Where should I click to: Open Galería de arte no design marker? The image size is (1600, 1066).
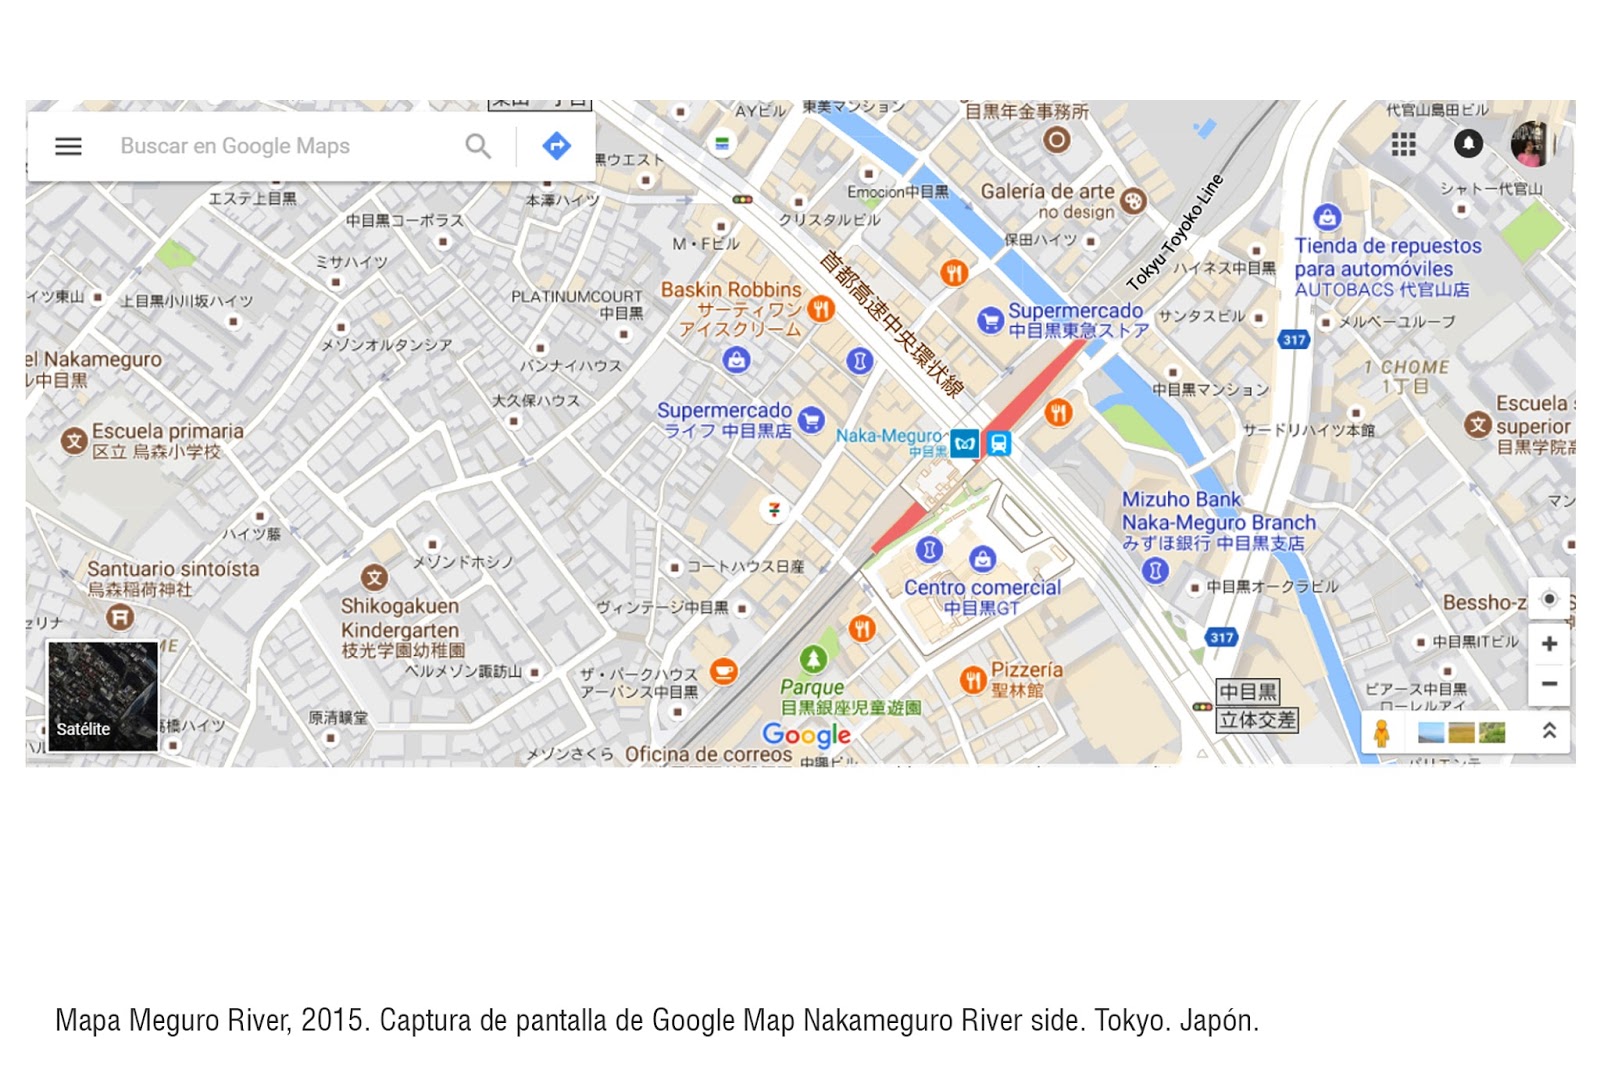[x=1133, y=201]
